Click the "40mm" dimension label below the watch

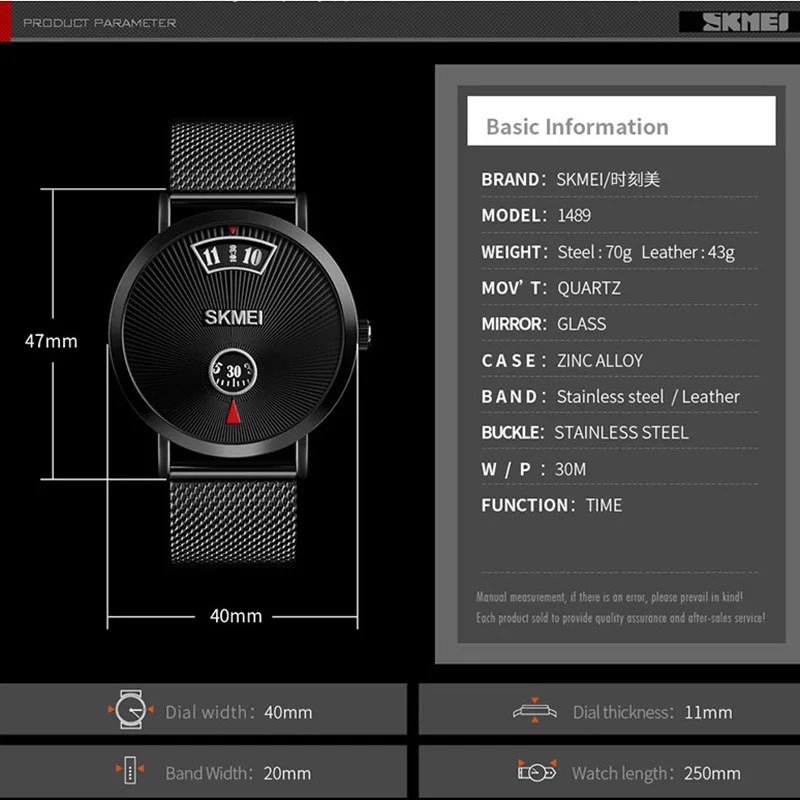(236, 616)
